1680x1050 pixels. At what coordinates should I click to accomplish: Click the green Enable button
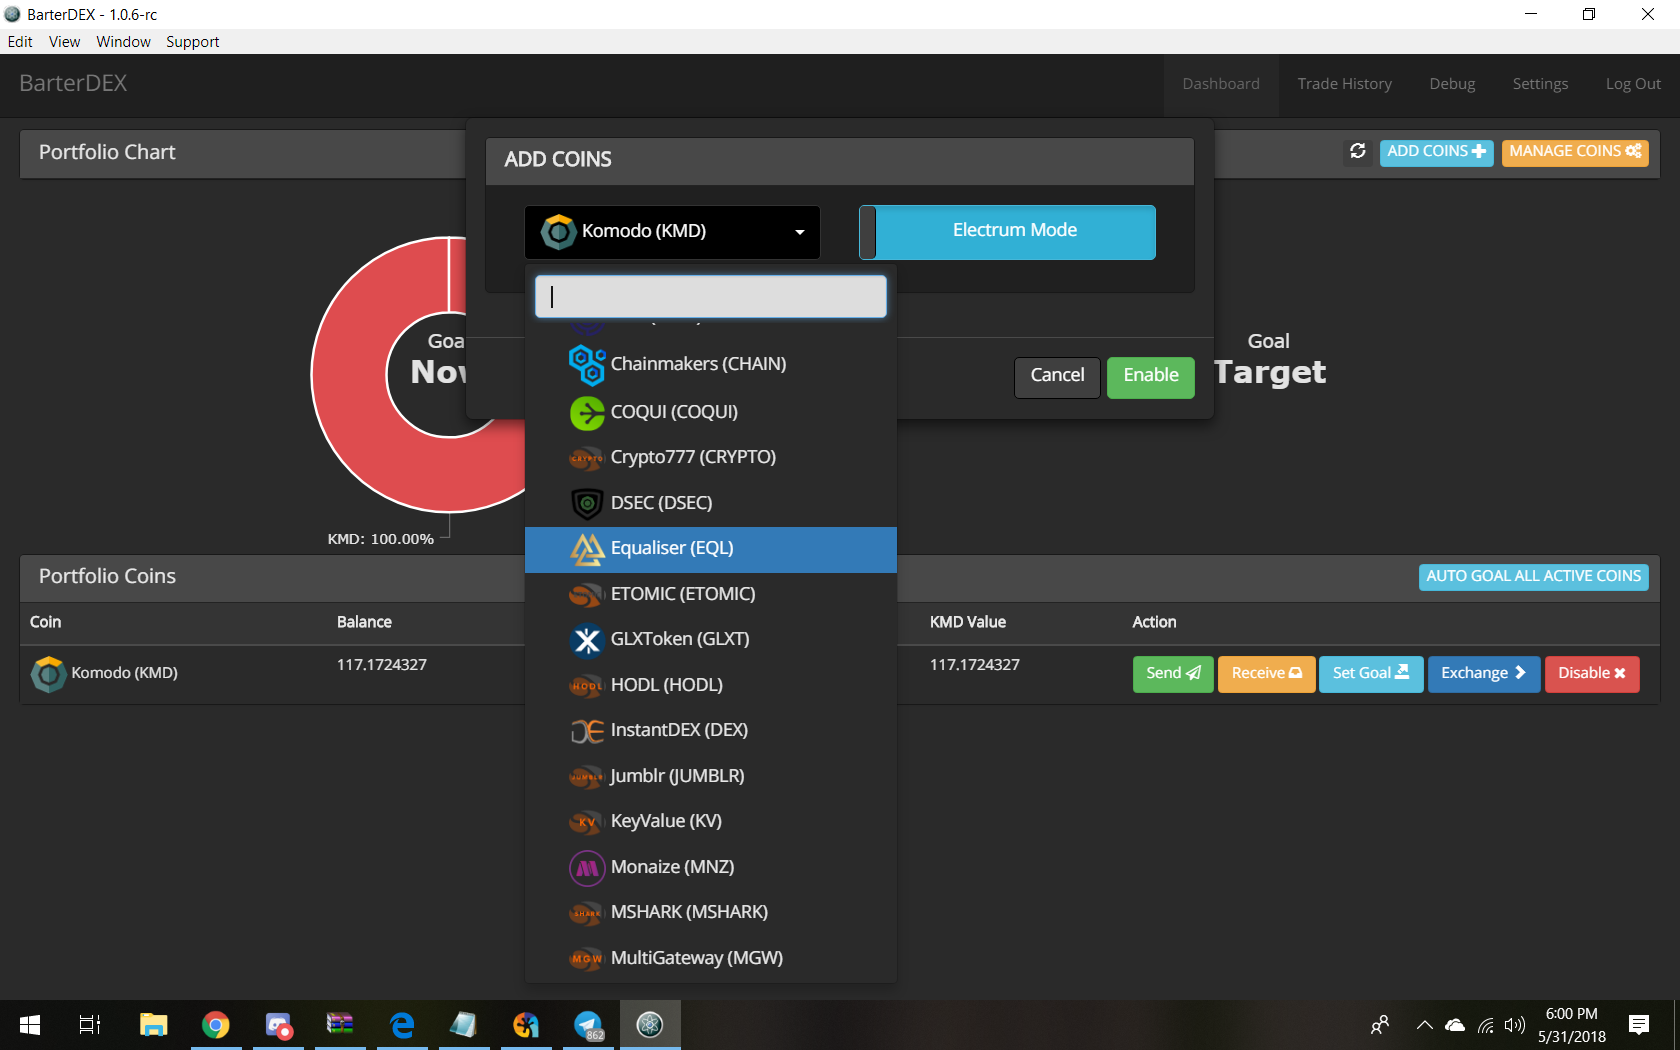tap(1150, 377)
